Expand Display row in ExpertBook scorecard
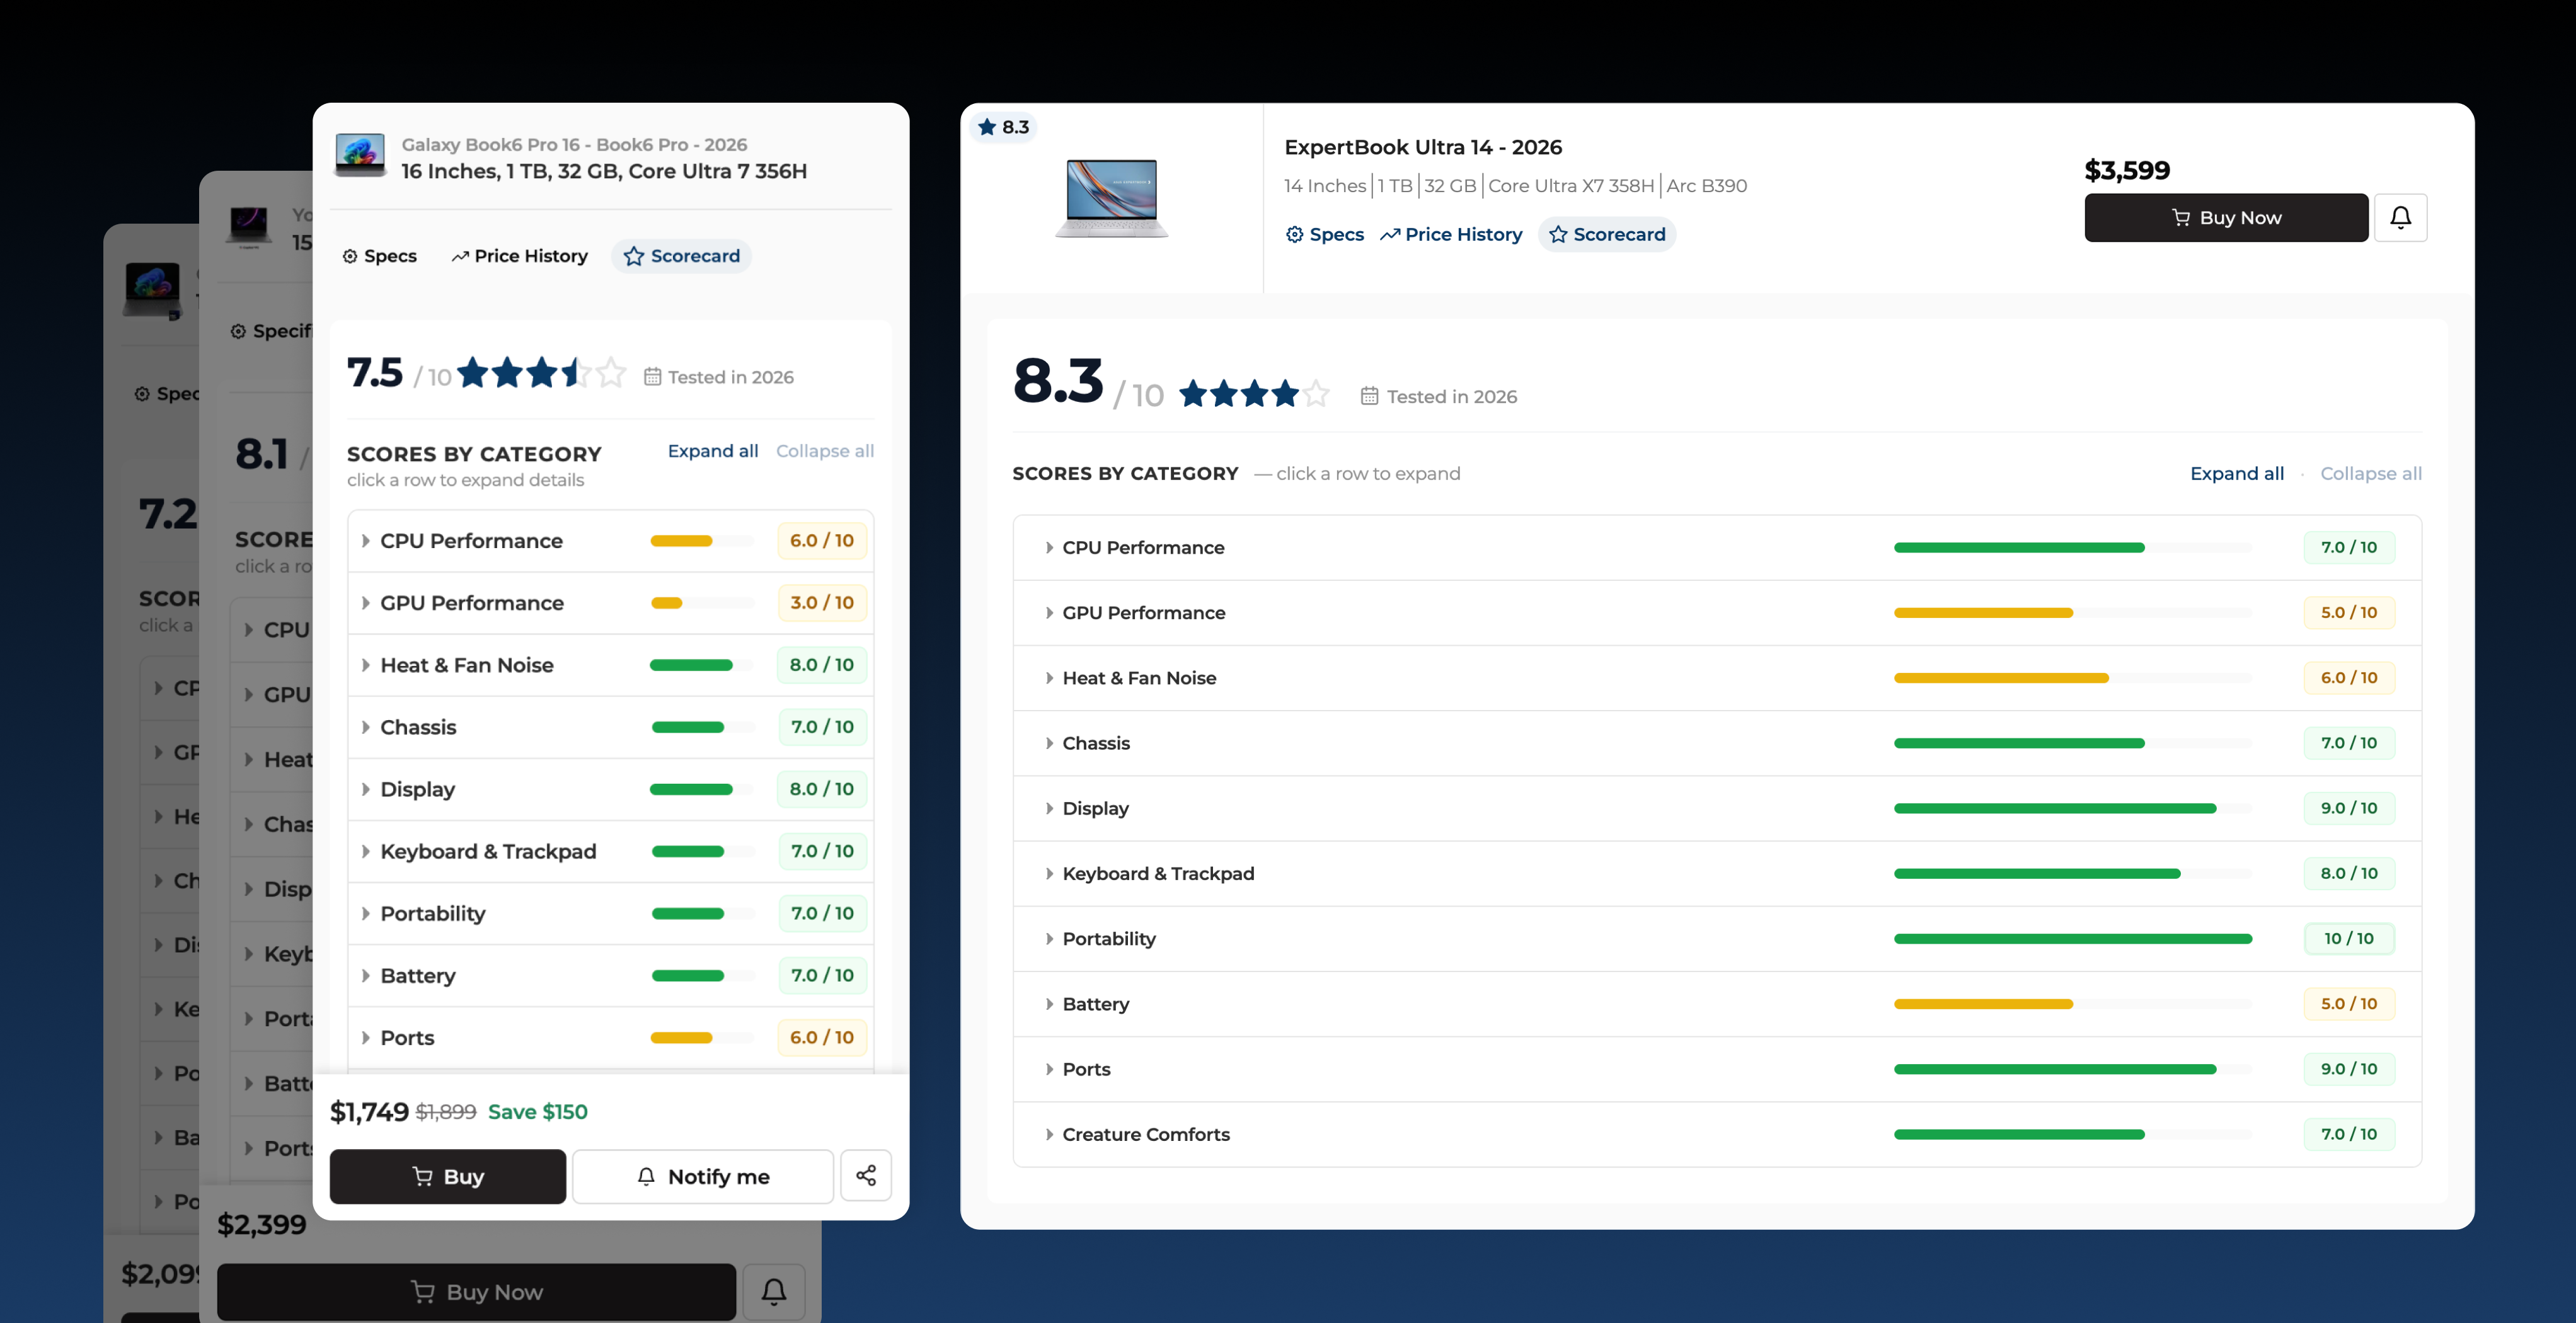2576x1323 pixels. (1717, 808)
